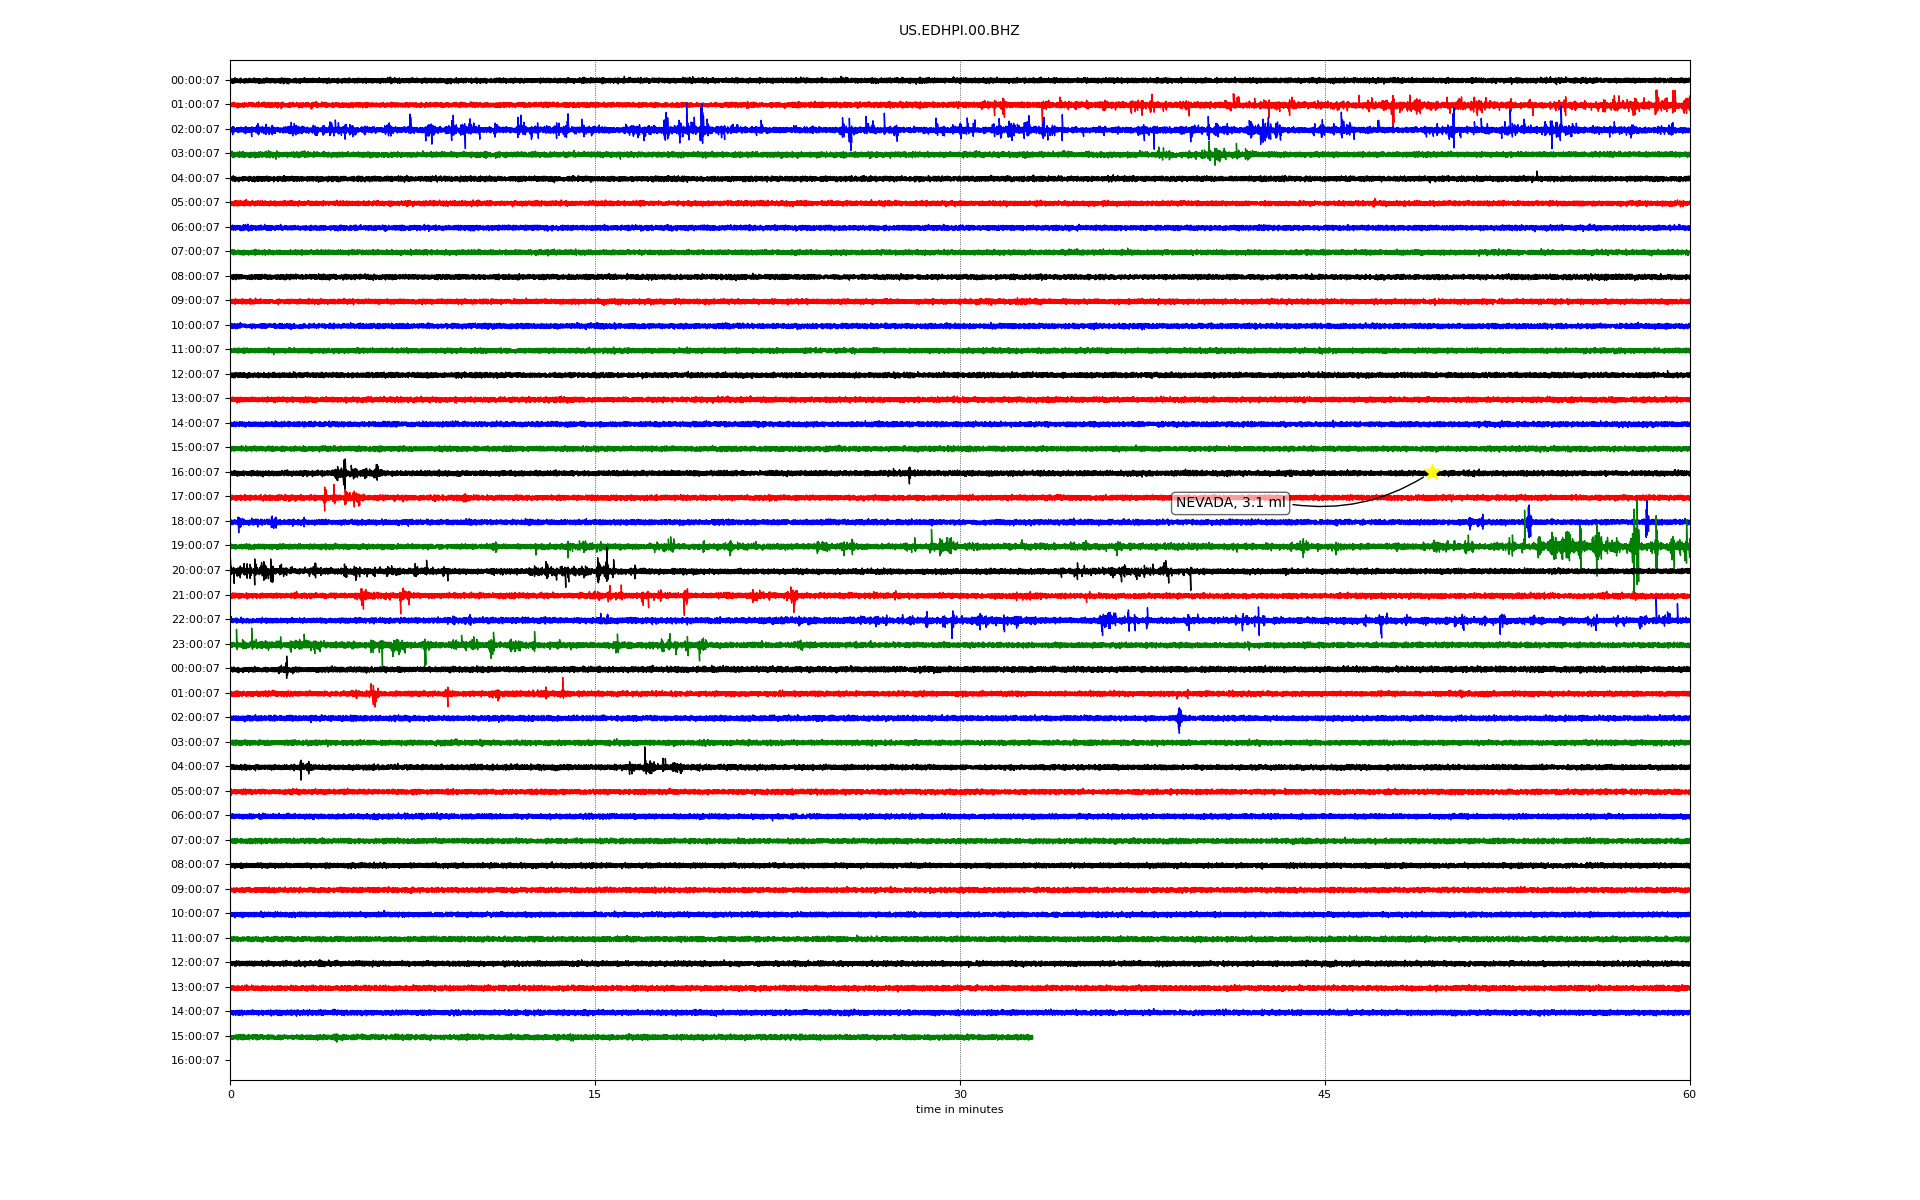Select the x-axis tick label 0
This screenshot has height=1200, width=1920.
click(x=231, y=1094)
